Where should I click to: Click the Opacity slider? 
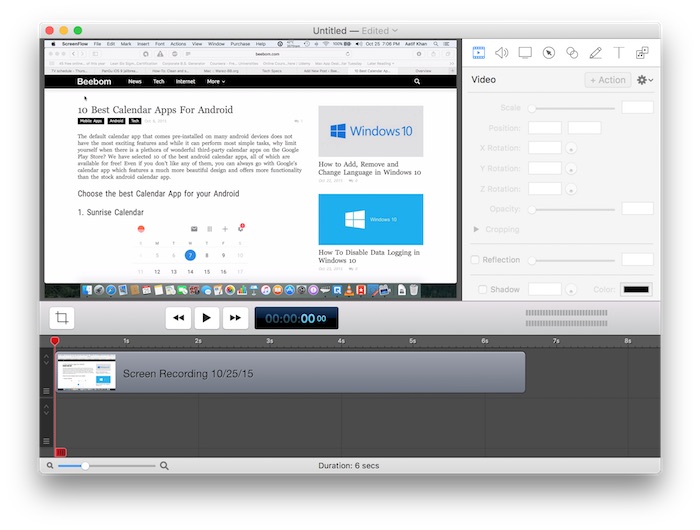click(x=571, y=209)
